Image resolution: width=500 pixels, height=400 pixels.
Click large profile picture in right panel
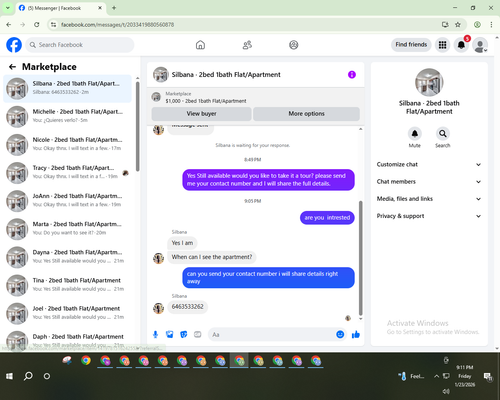429,82
